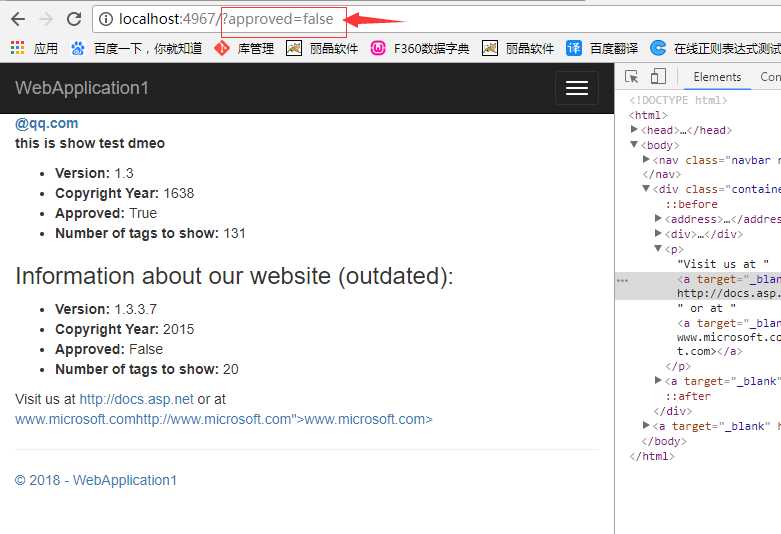Click the "Approved: True" list item
This screenshot has height=534, width=781.
(x=106, y=213)
